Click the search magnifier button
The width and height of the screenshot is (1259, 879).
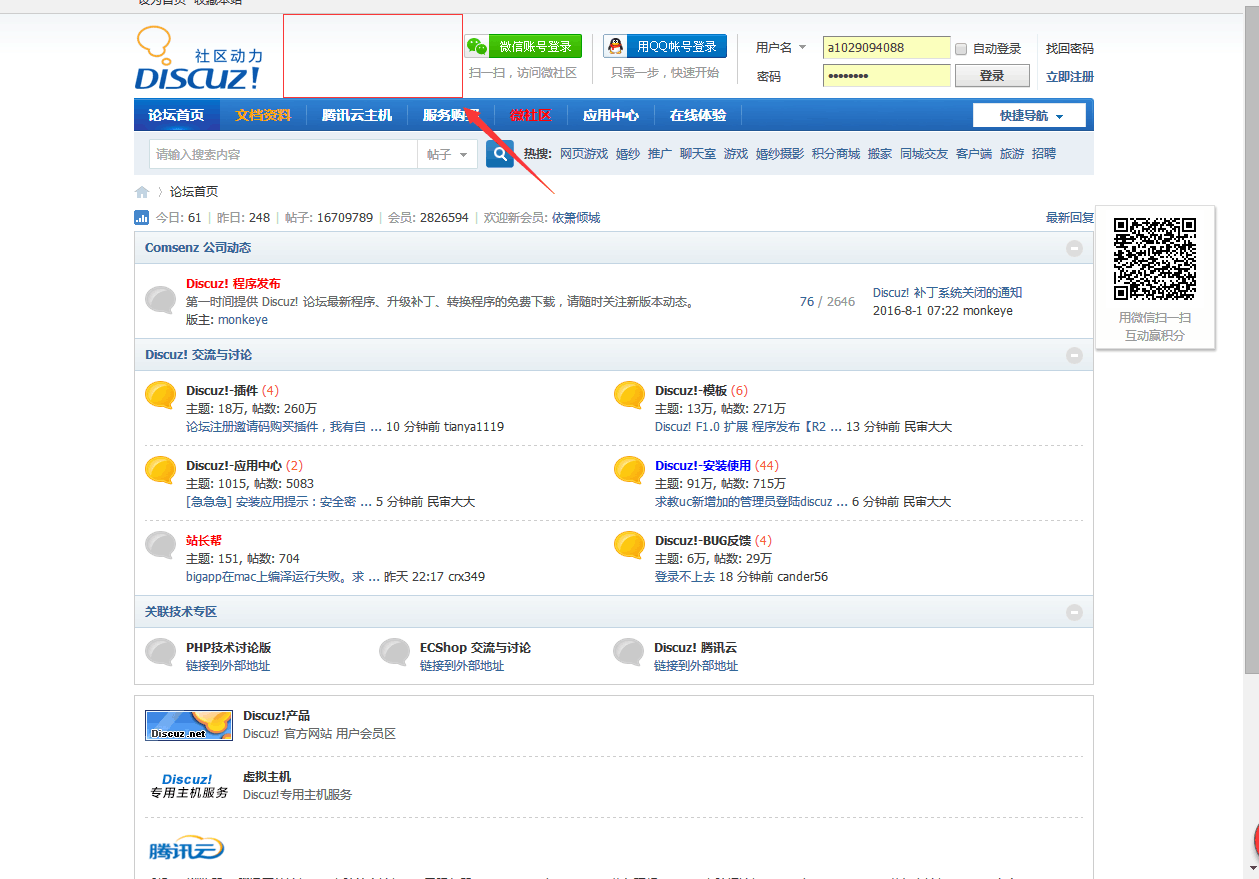(x=500, y=154)
